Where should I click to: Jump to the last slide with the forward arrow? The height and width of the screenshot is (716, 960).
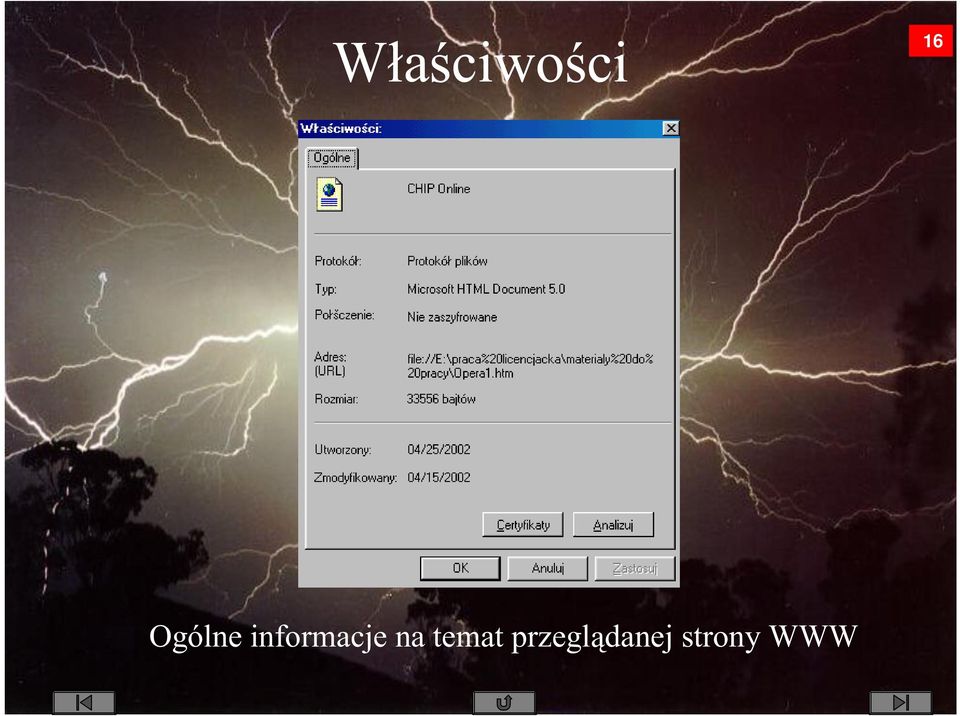click(901, 702)
